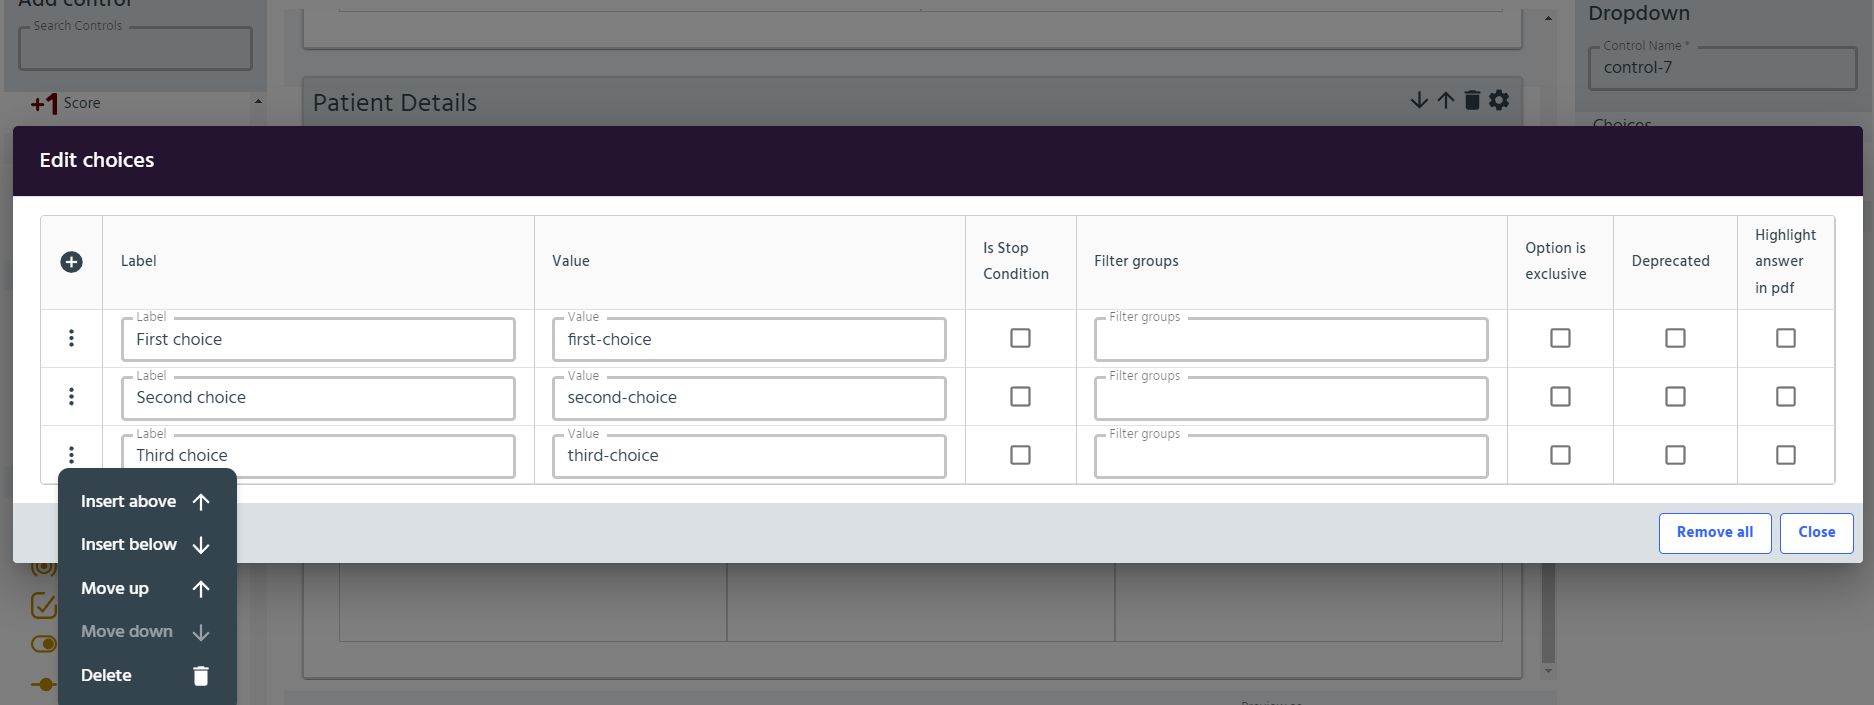Edit Control Name field control-7
The width and height of the screenshot is (1874, 705).
1722,68
